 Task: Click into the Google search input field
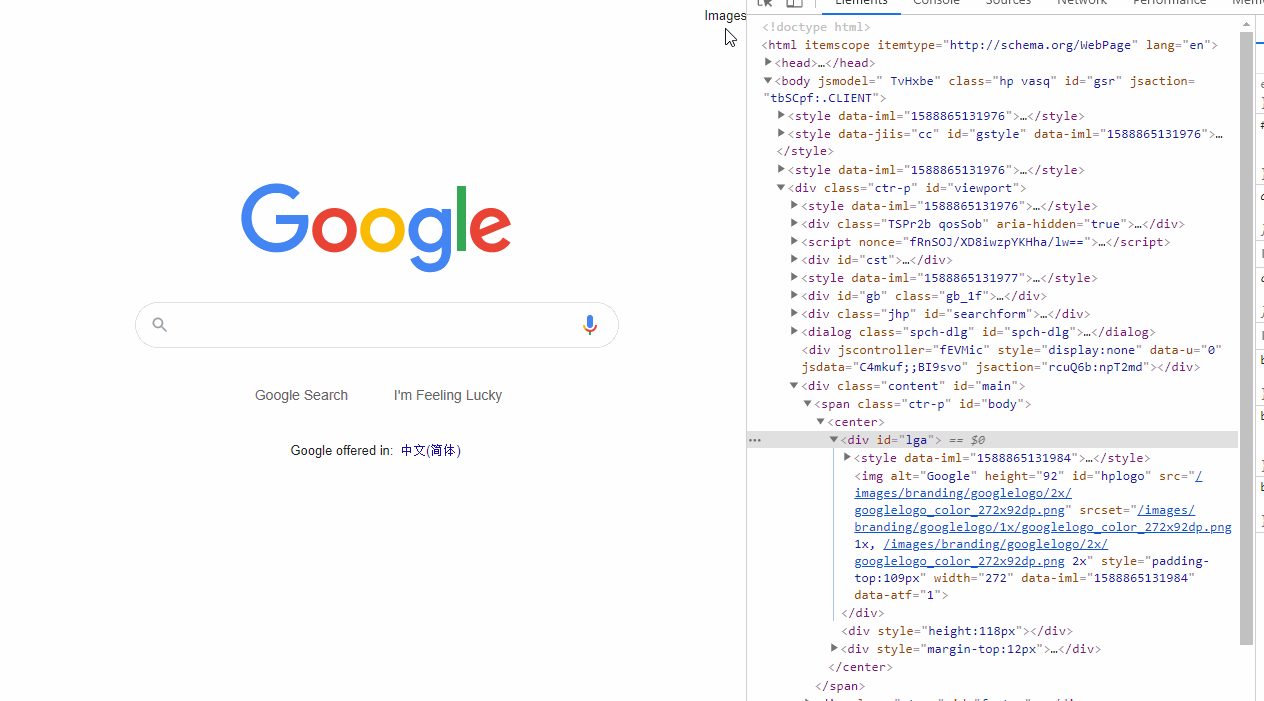pos(376,325)
